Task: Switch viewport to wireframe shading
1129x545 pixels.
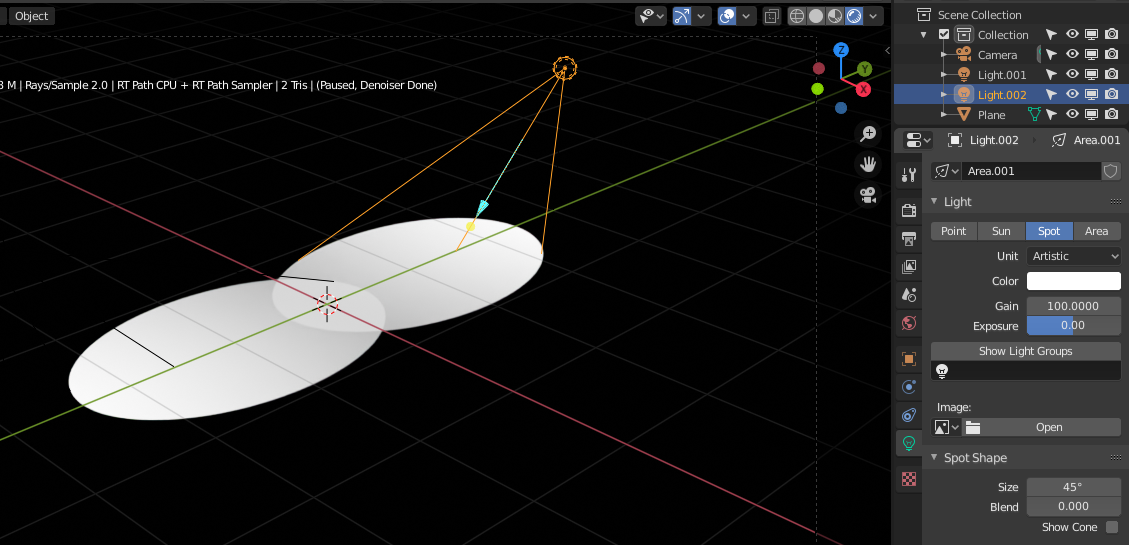Action: [797, 16]
